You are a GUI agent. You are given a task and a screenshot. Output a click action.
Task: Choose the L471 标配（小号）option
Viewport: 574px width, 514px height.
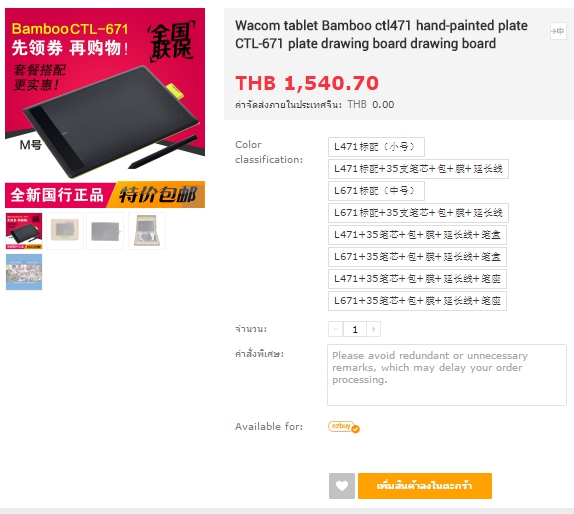click(376, 147)
